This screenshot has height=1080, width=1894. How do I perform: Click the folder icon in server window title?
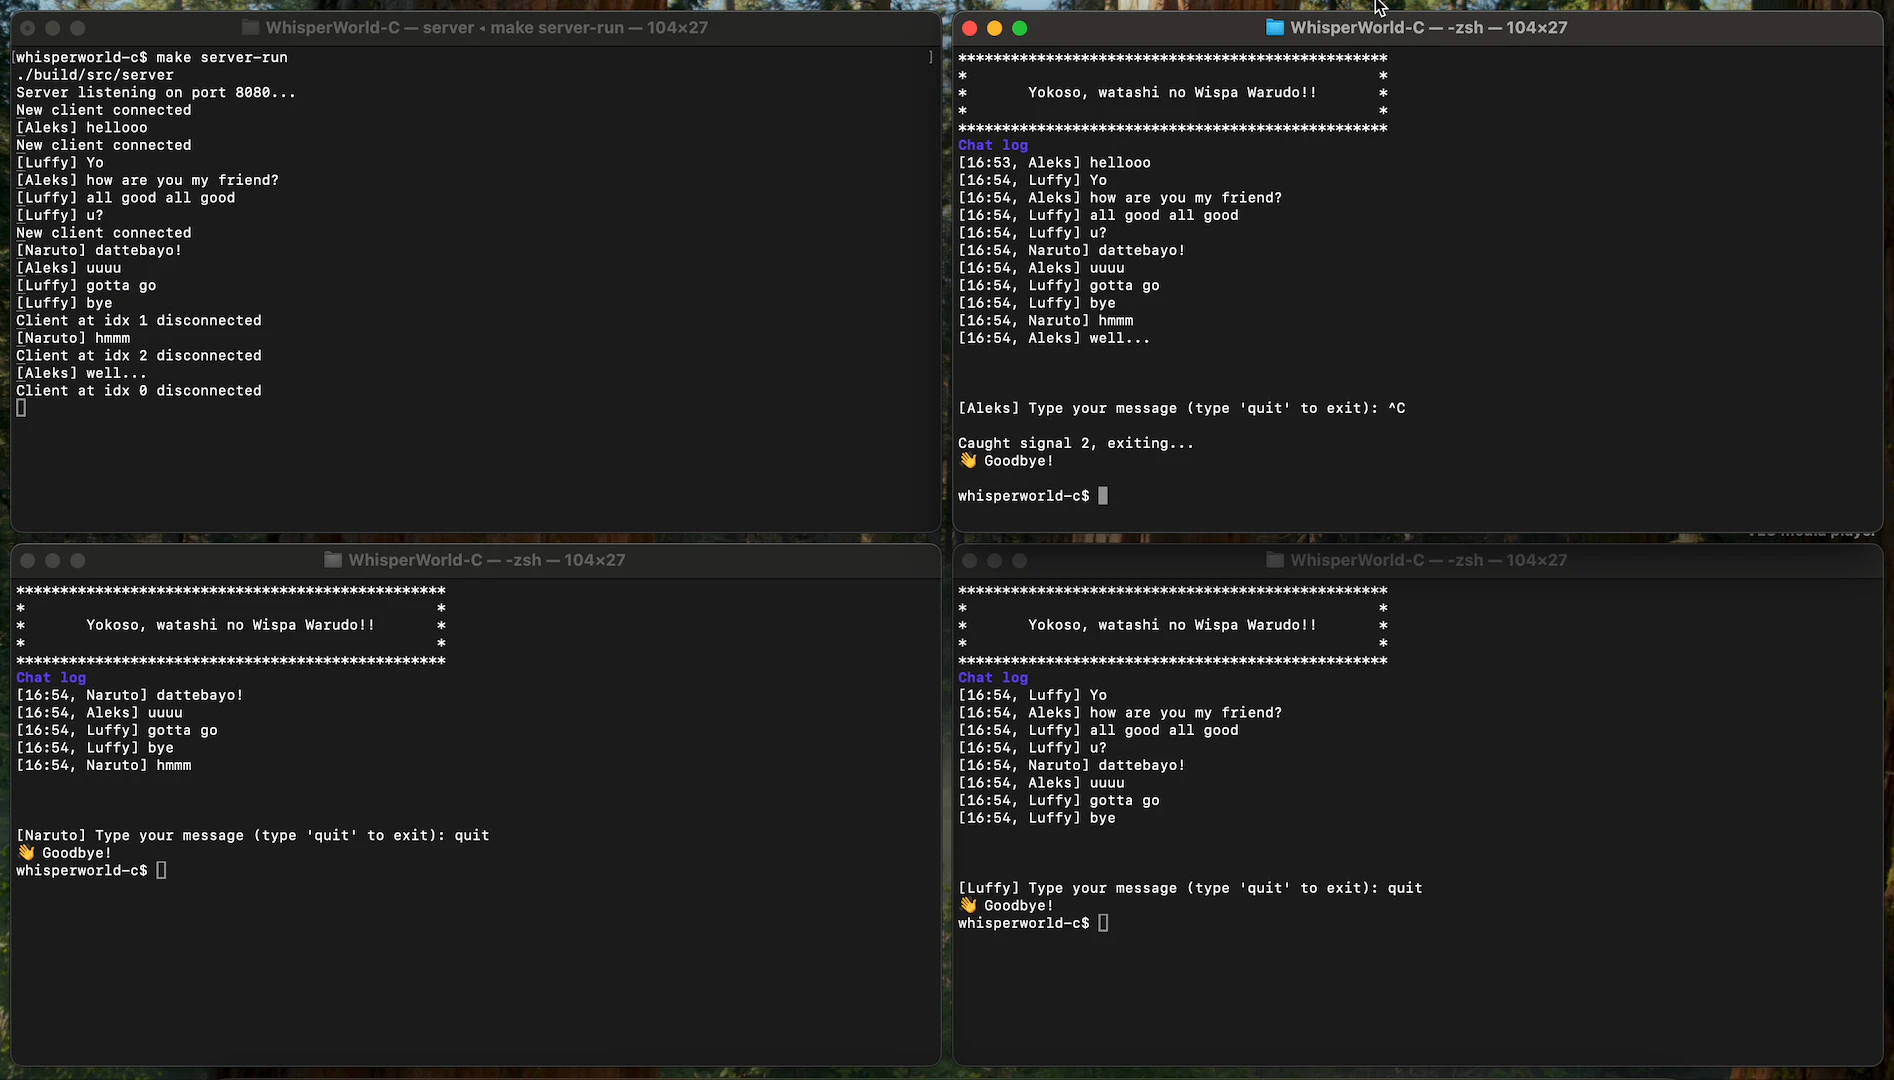tap(250, 28)
